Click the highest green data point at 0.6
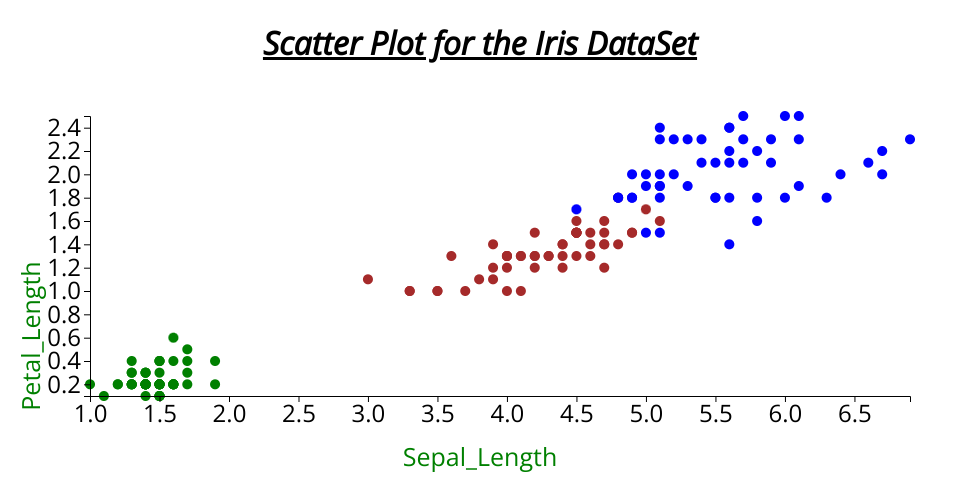960x500 pixels. click(x=173, y=338)
